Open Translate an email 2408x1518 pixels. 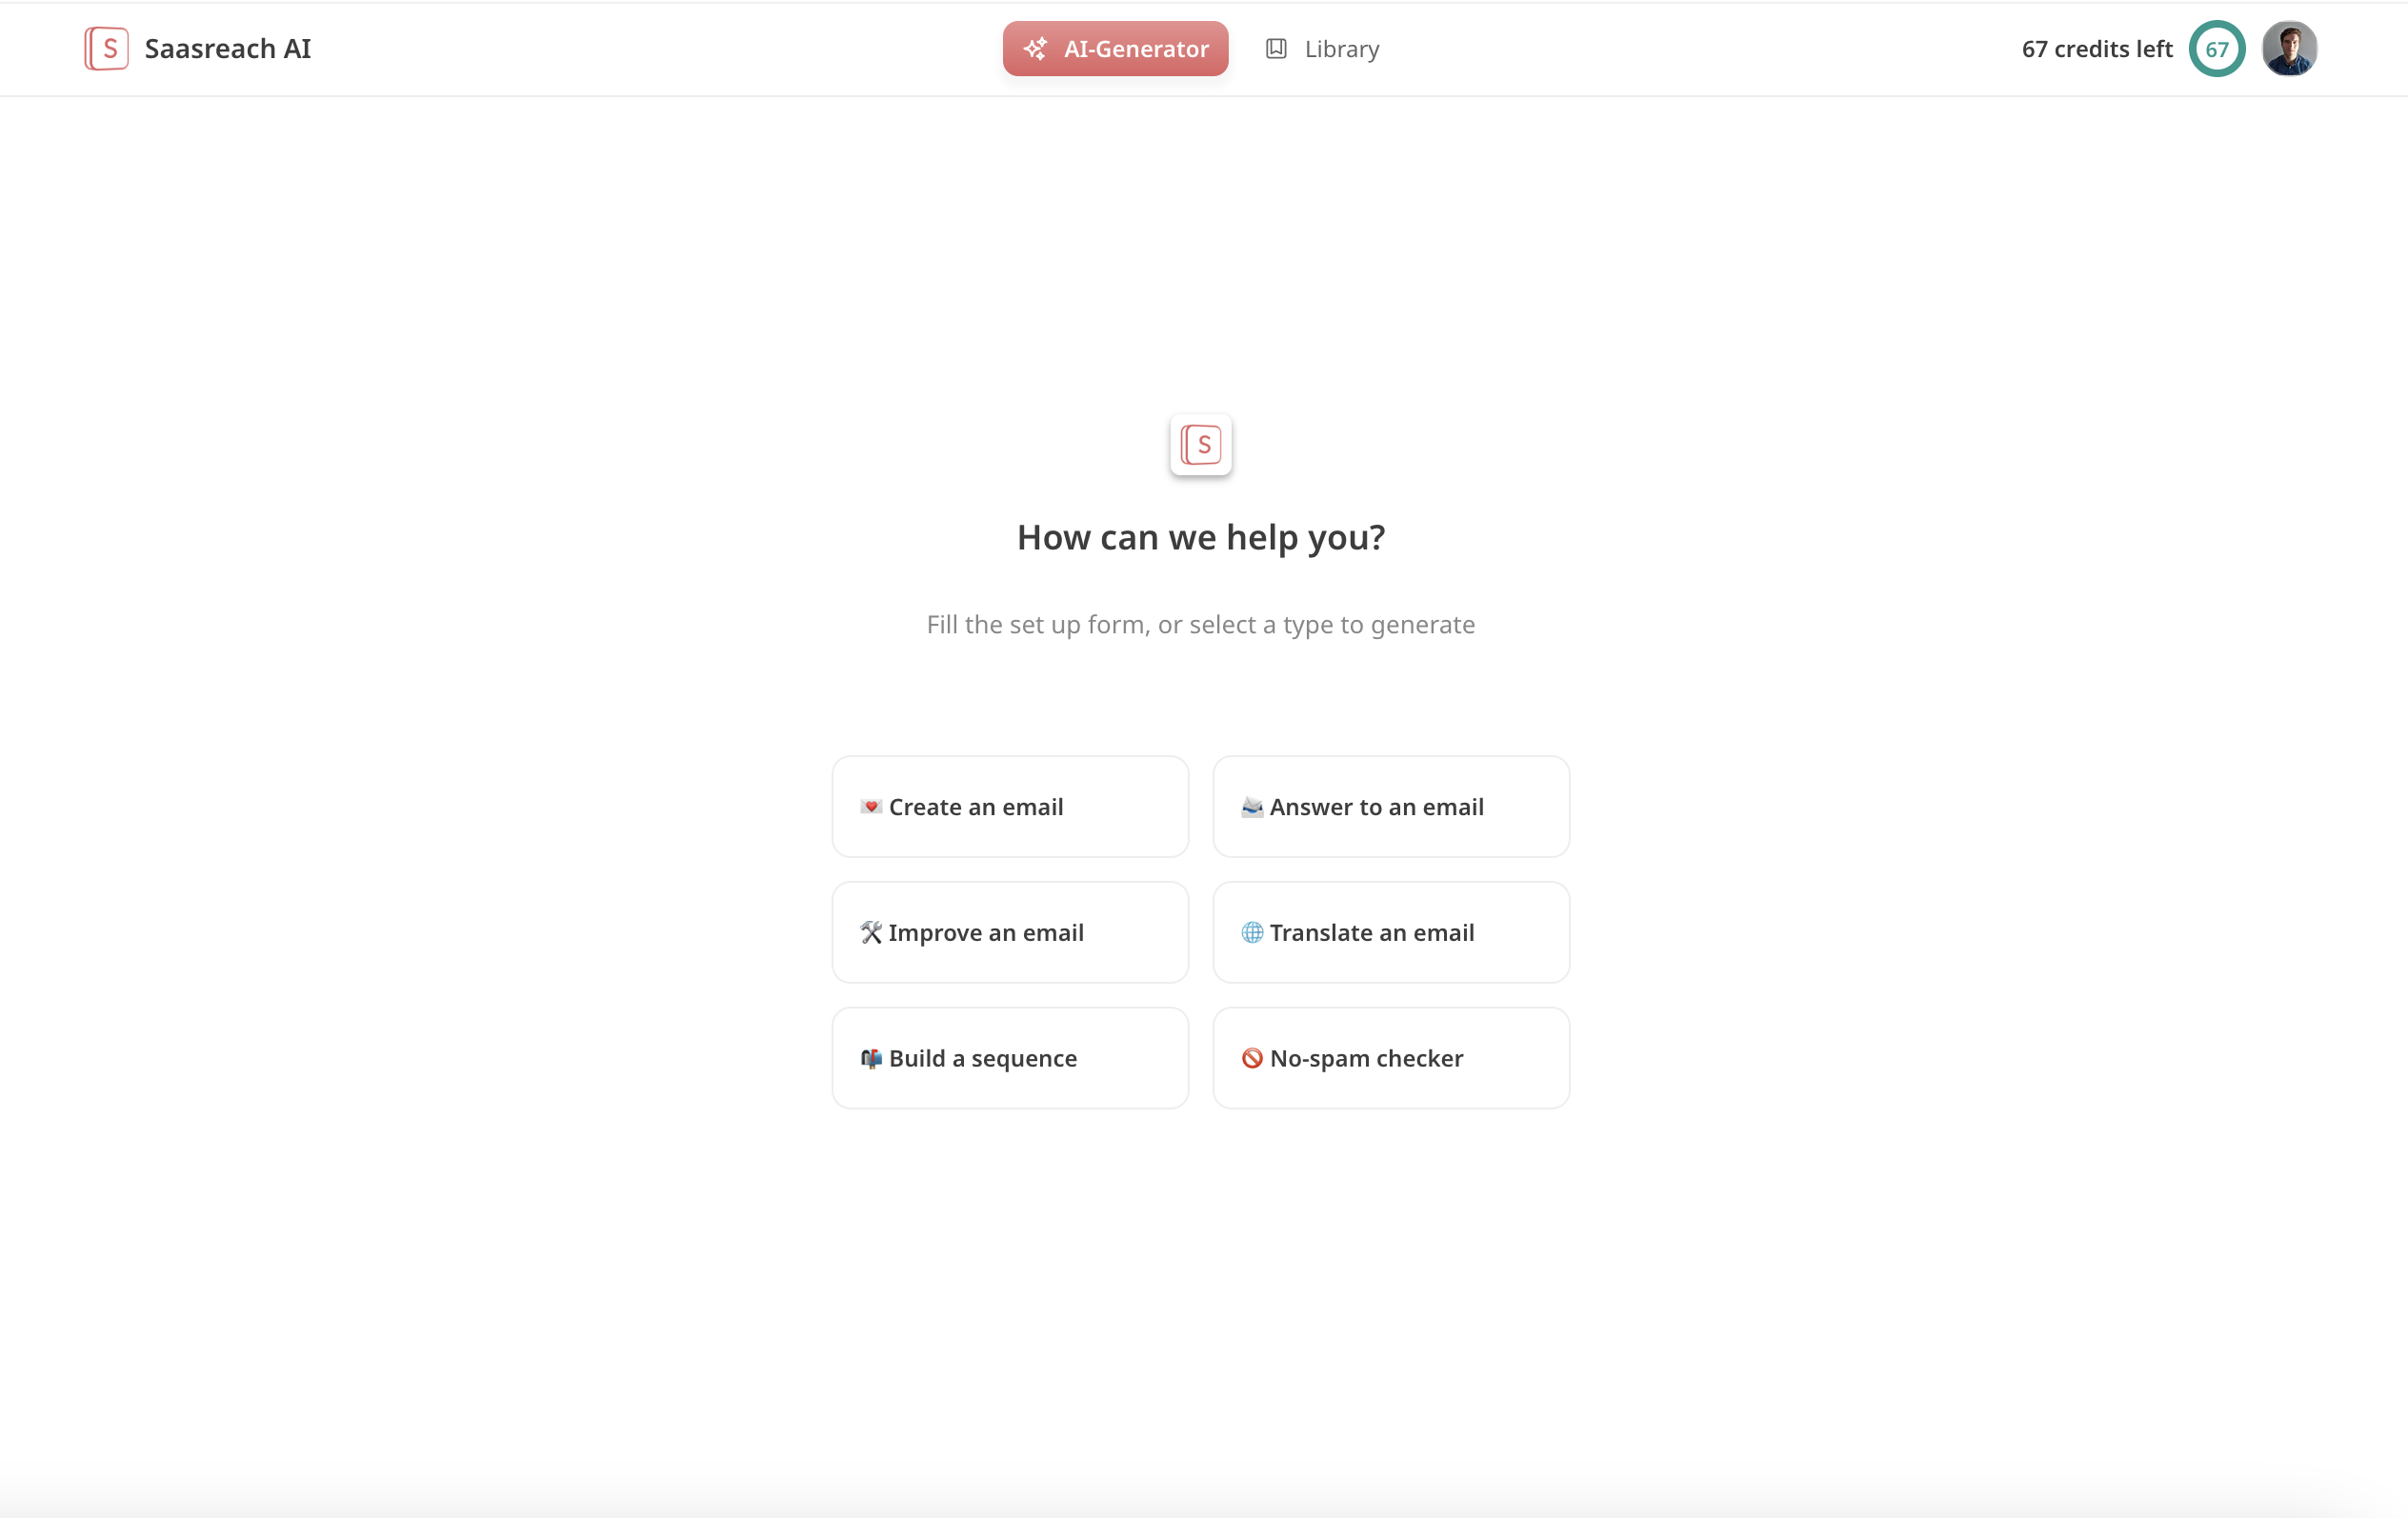1391,933
